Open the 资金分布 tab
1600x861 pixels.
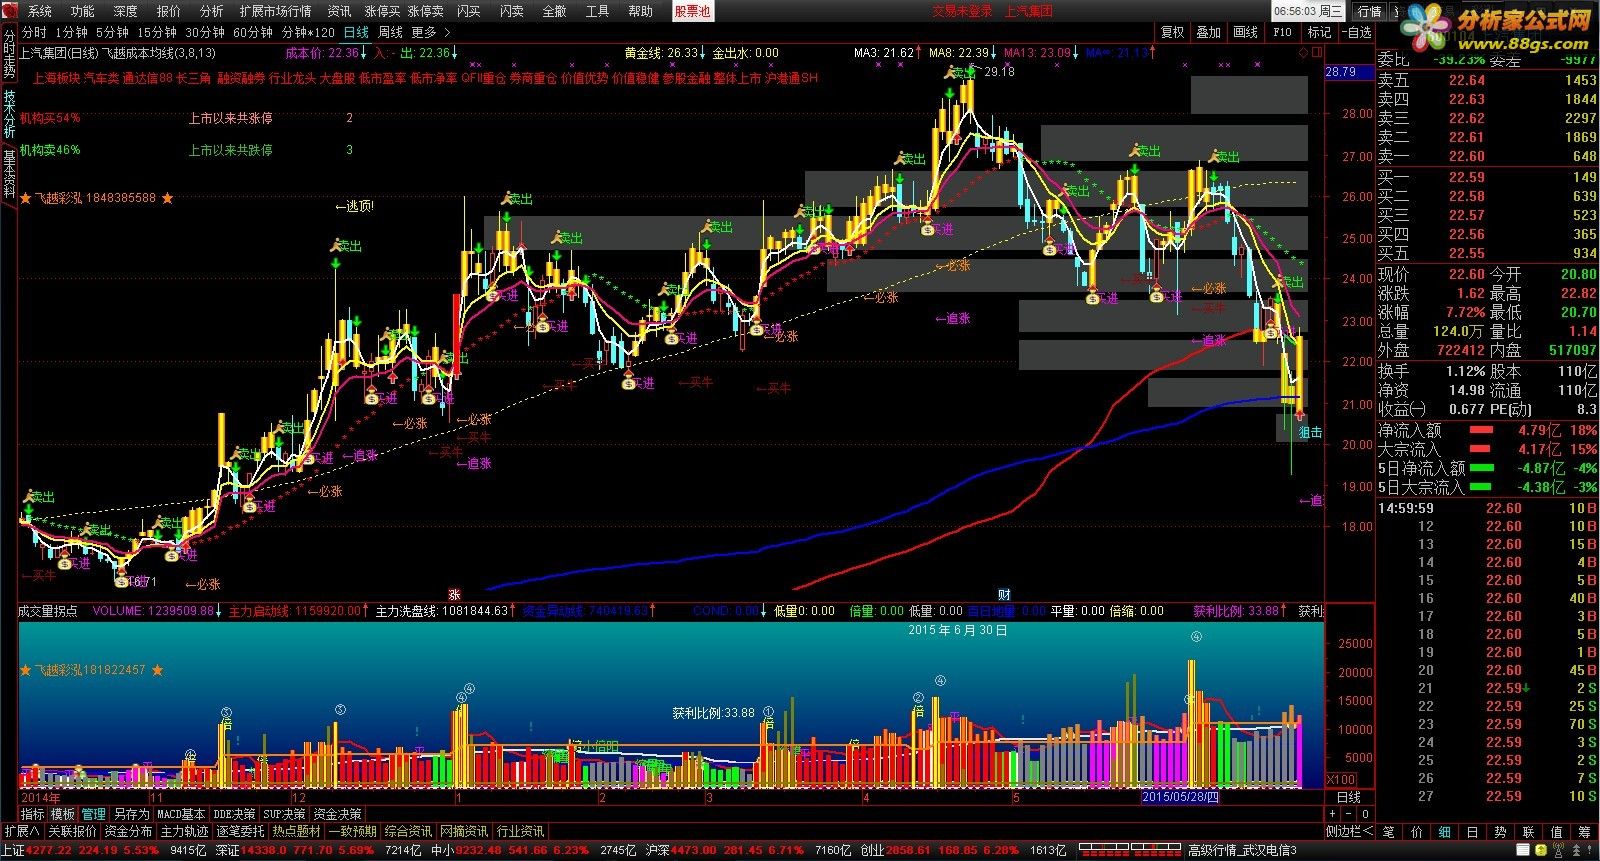point(129,831)
